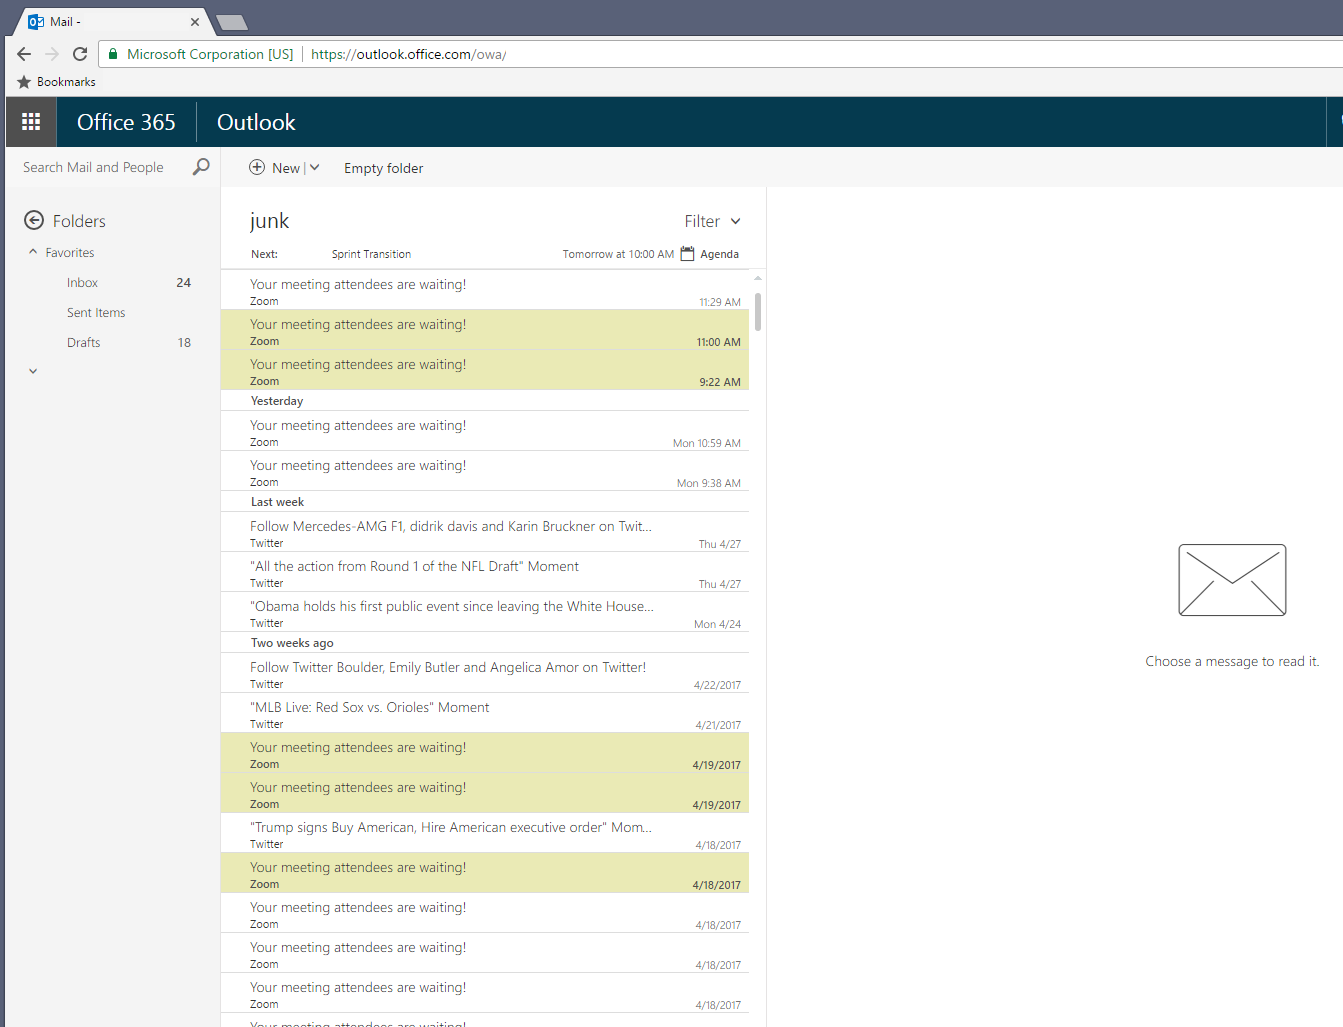Expand the folder list chevron below Drafts
Viewport: 1343px width, 1027px height.
32,370
